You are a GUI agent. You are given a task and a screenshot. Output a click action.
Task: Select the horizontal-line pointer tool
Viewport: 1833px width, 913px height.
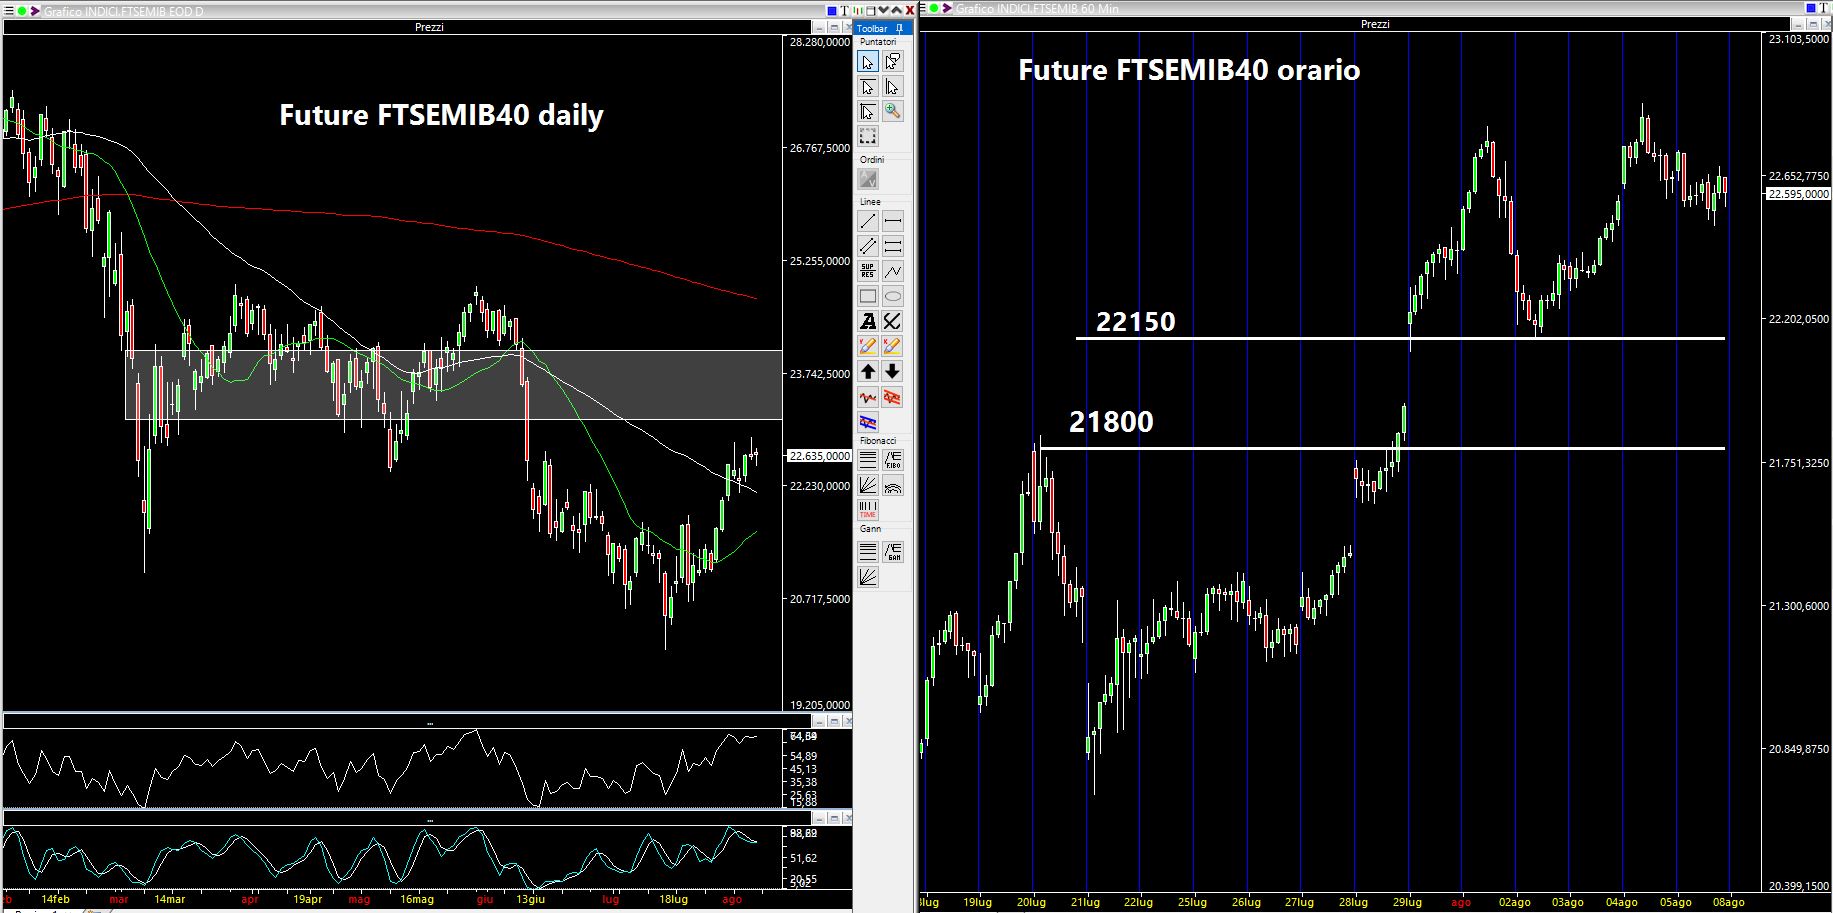pos(868,87)
